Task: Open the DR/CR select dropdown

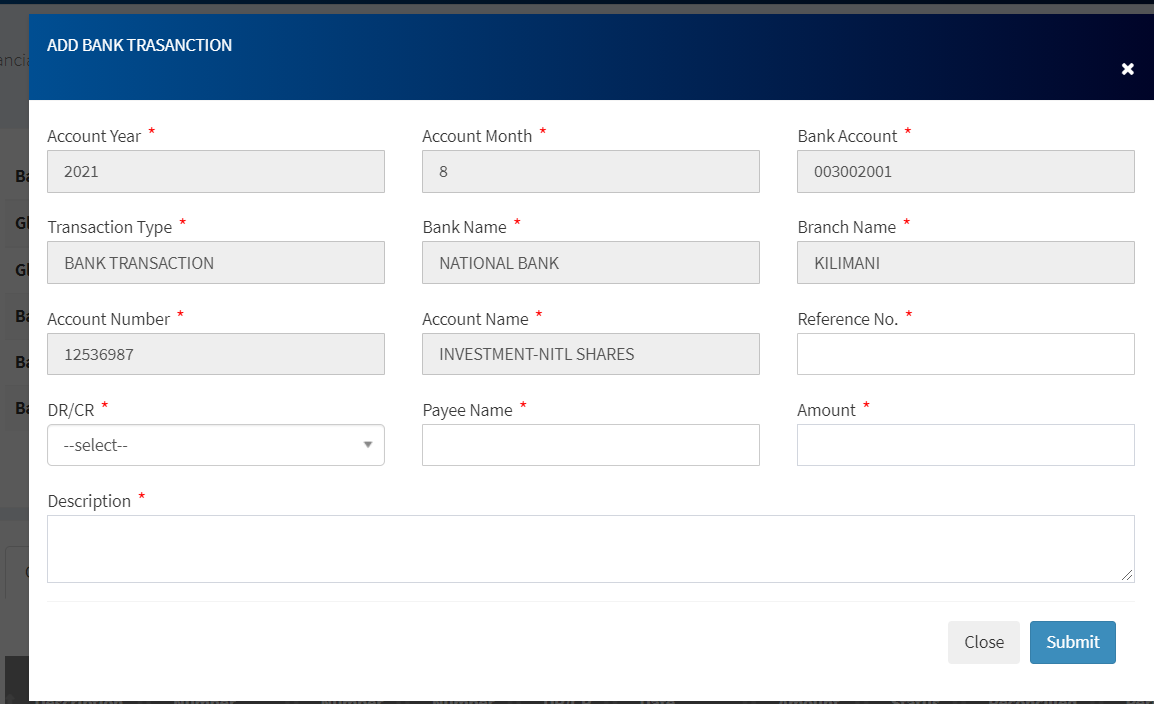Action: (215, 445)
